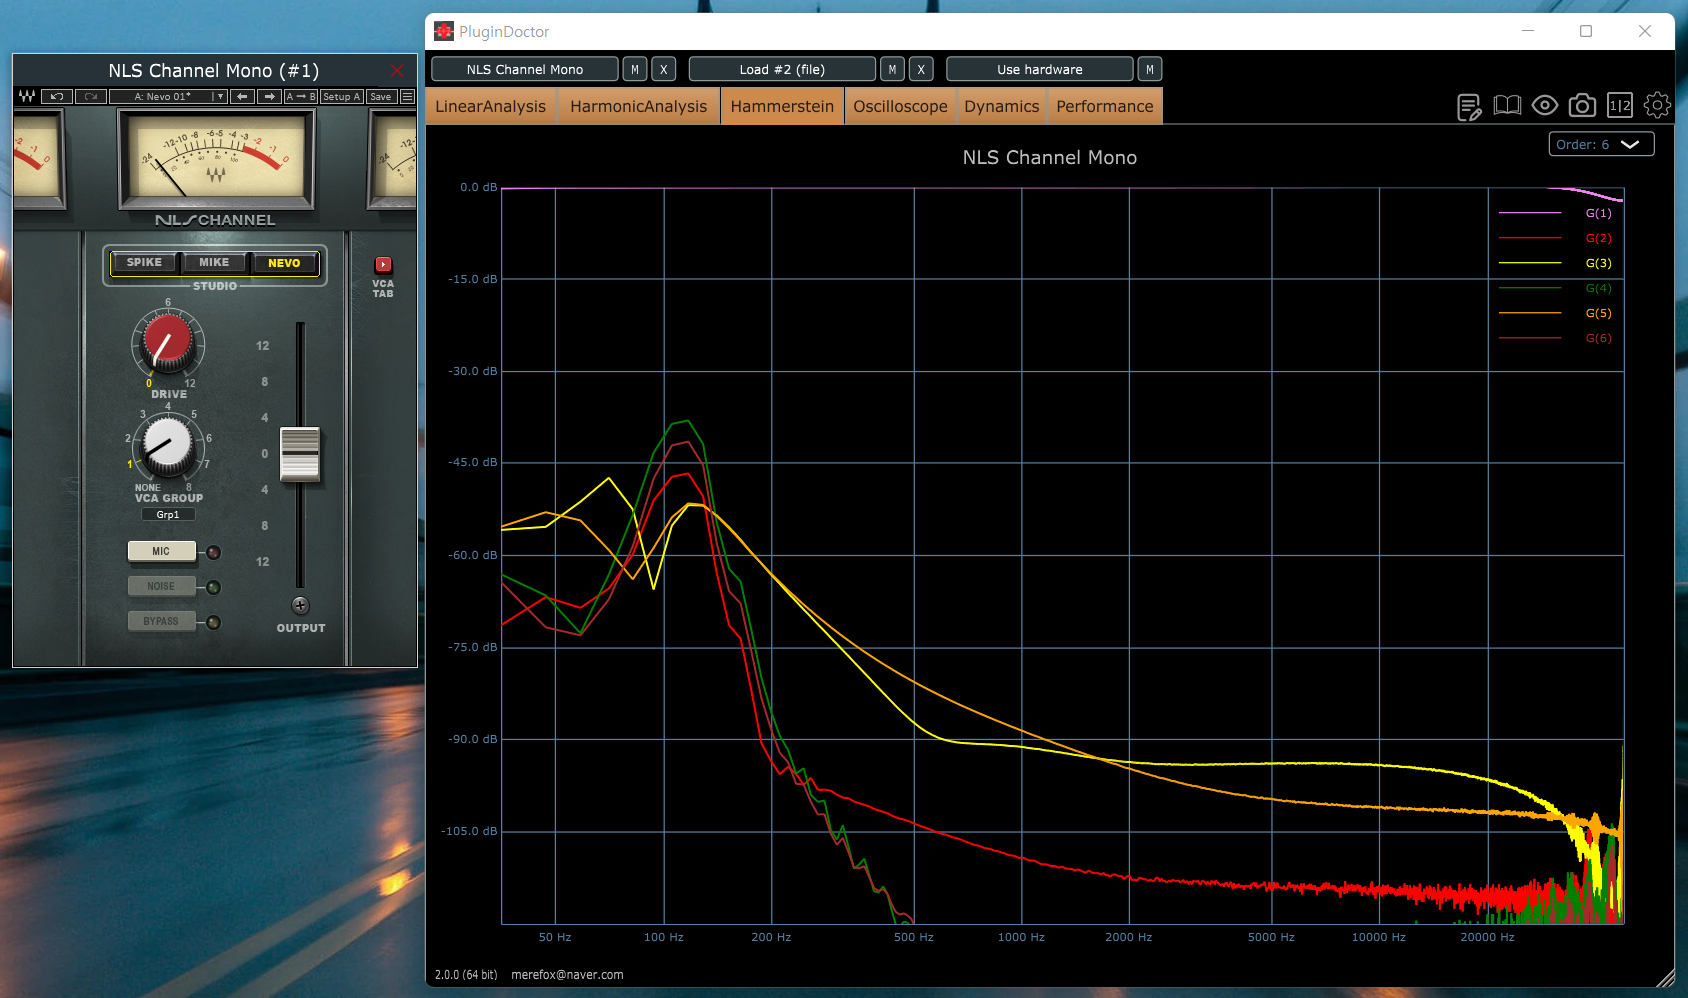Open PluginDoctor settings gear

1657,105
